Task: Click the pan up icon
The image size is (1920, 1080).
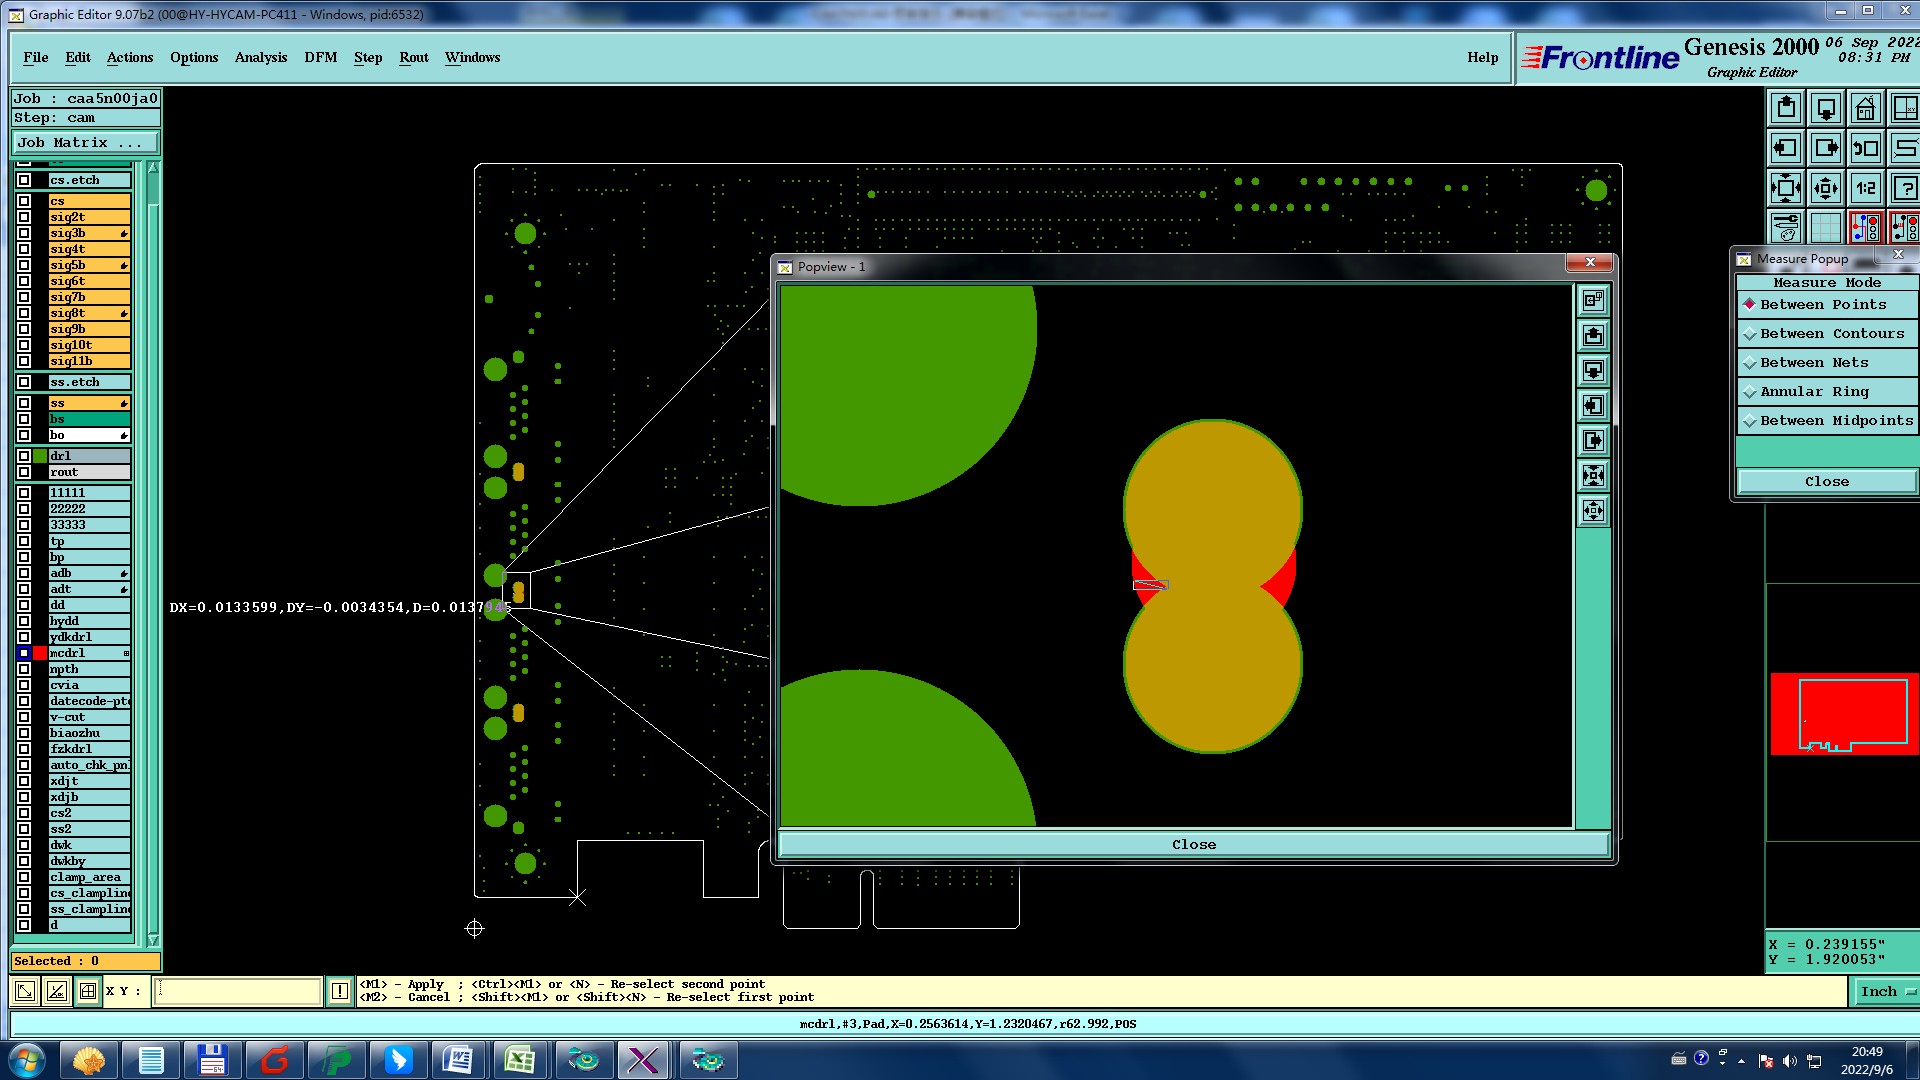Action: tap(1786, 108)
